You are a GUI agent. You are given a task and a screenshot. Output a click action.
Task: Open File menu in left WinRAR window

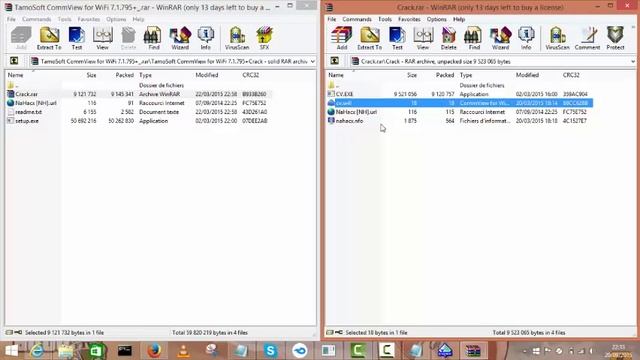coord(11,19)
